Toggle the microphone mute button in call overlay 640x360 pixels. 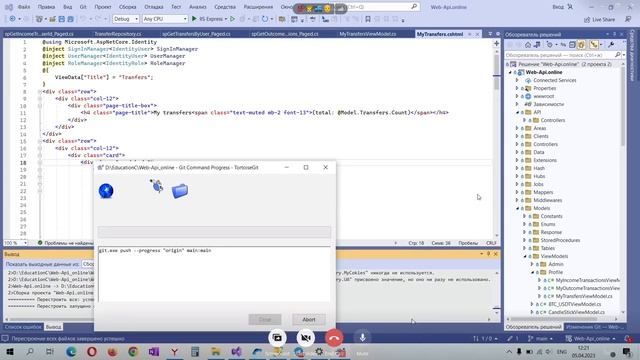point(362,338)
